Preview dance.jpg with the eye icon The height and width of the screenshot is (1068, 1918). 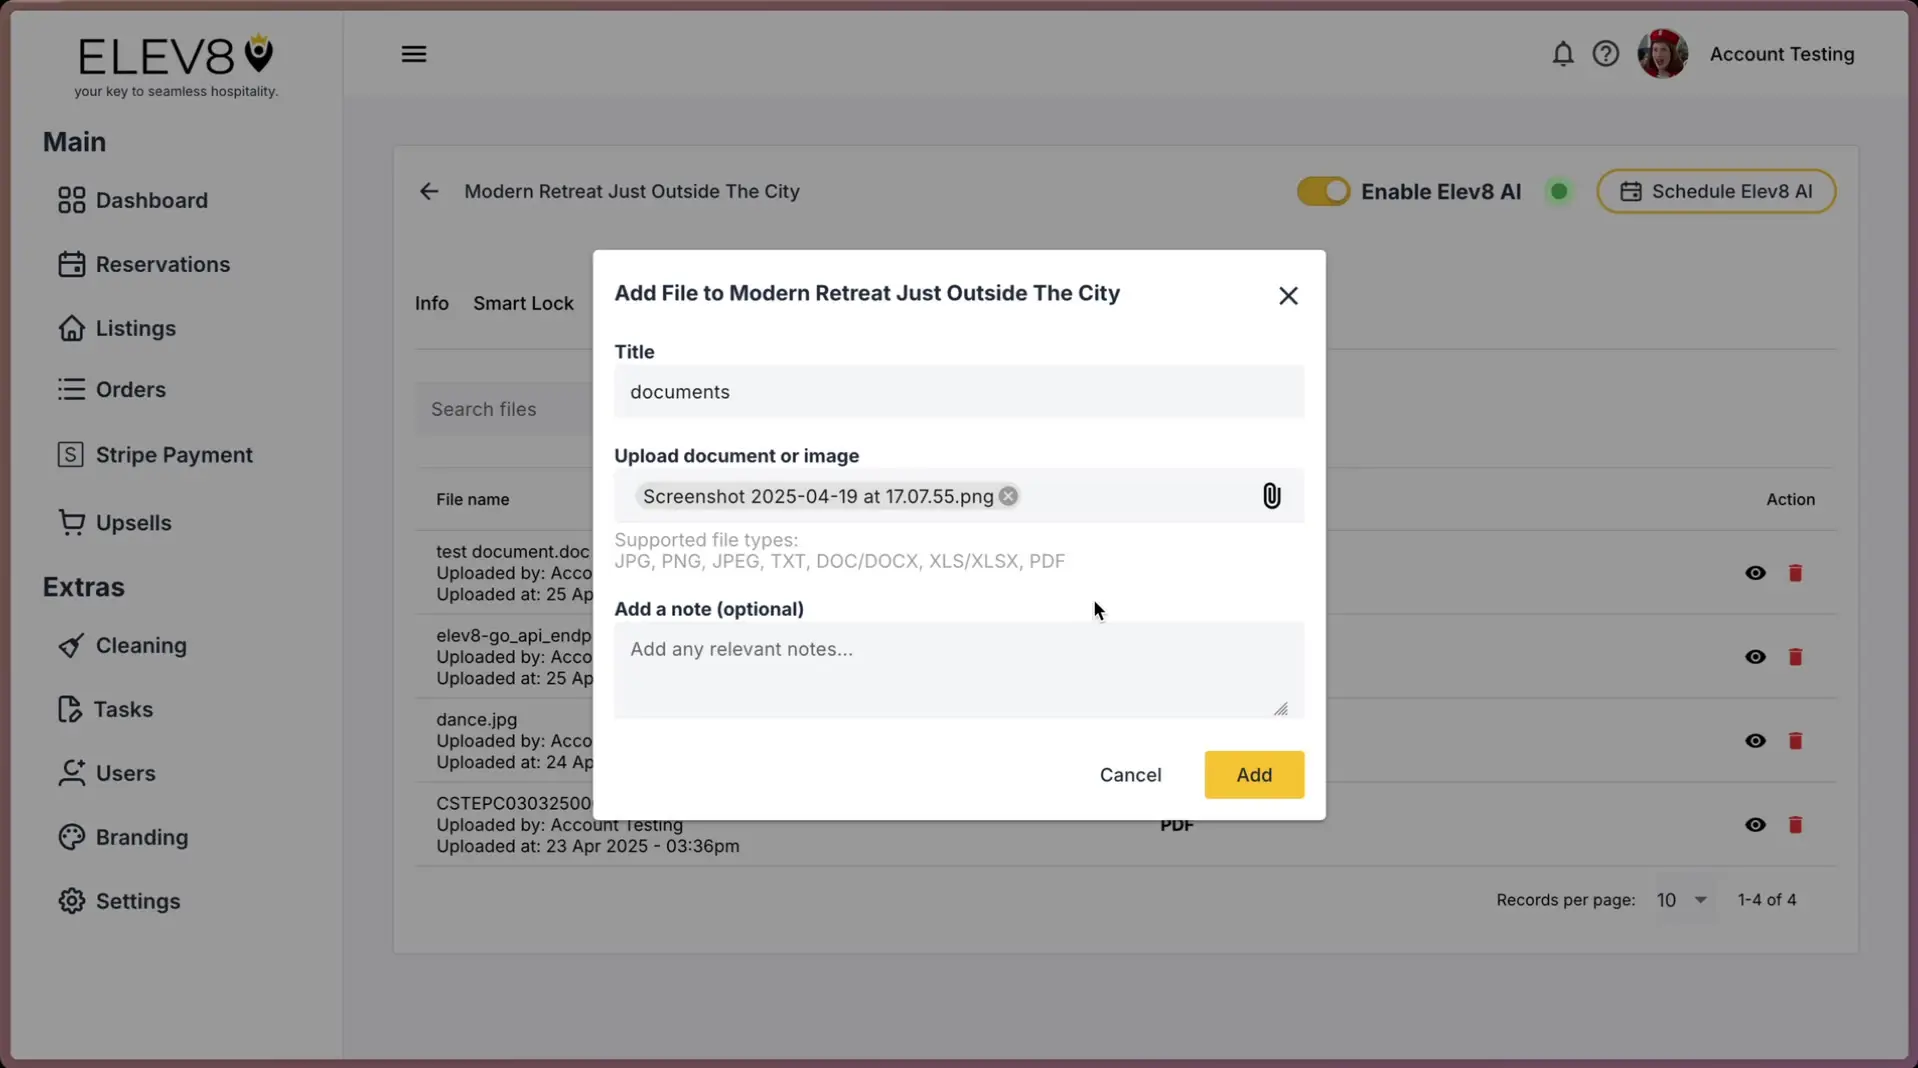[x=1755, y=741]
